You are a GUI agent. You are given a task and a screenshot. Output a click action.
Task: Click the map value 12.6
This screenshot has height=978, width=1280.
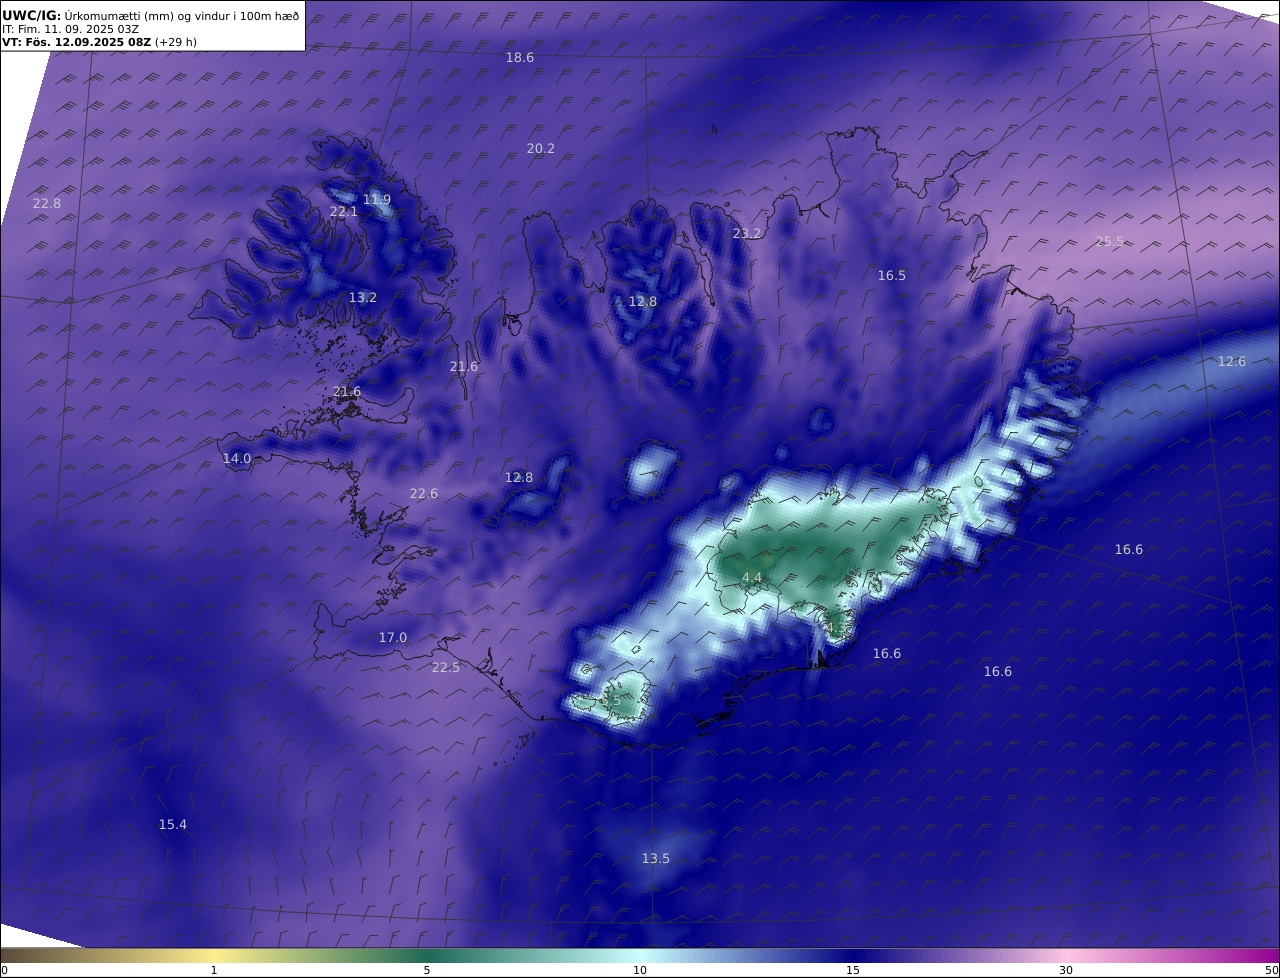[x=1231, y=362]
